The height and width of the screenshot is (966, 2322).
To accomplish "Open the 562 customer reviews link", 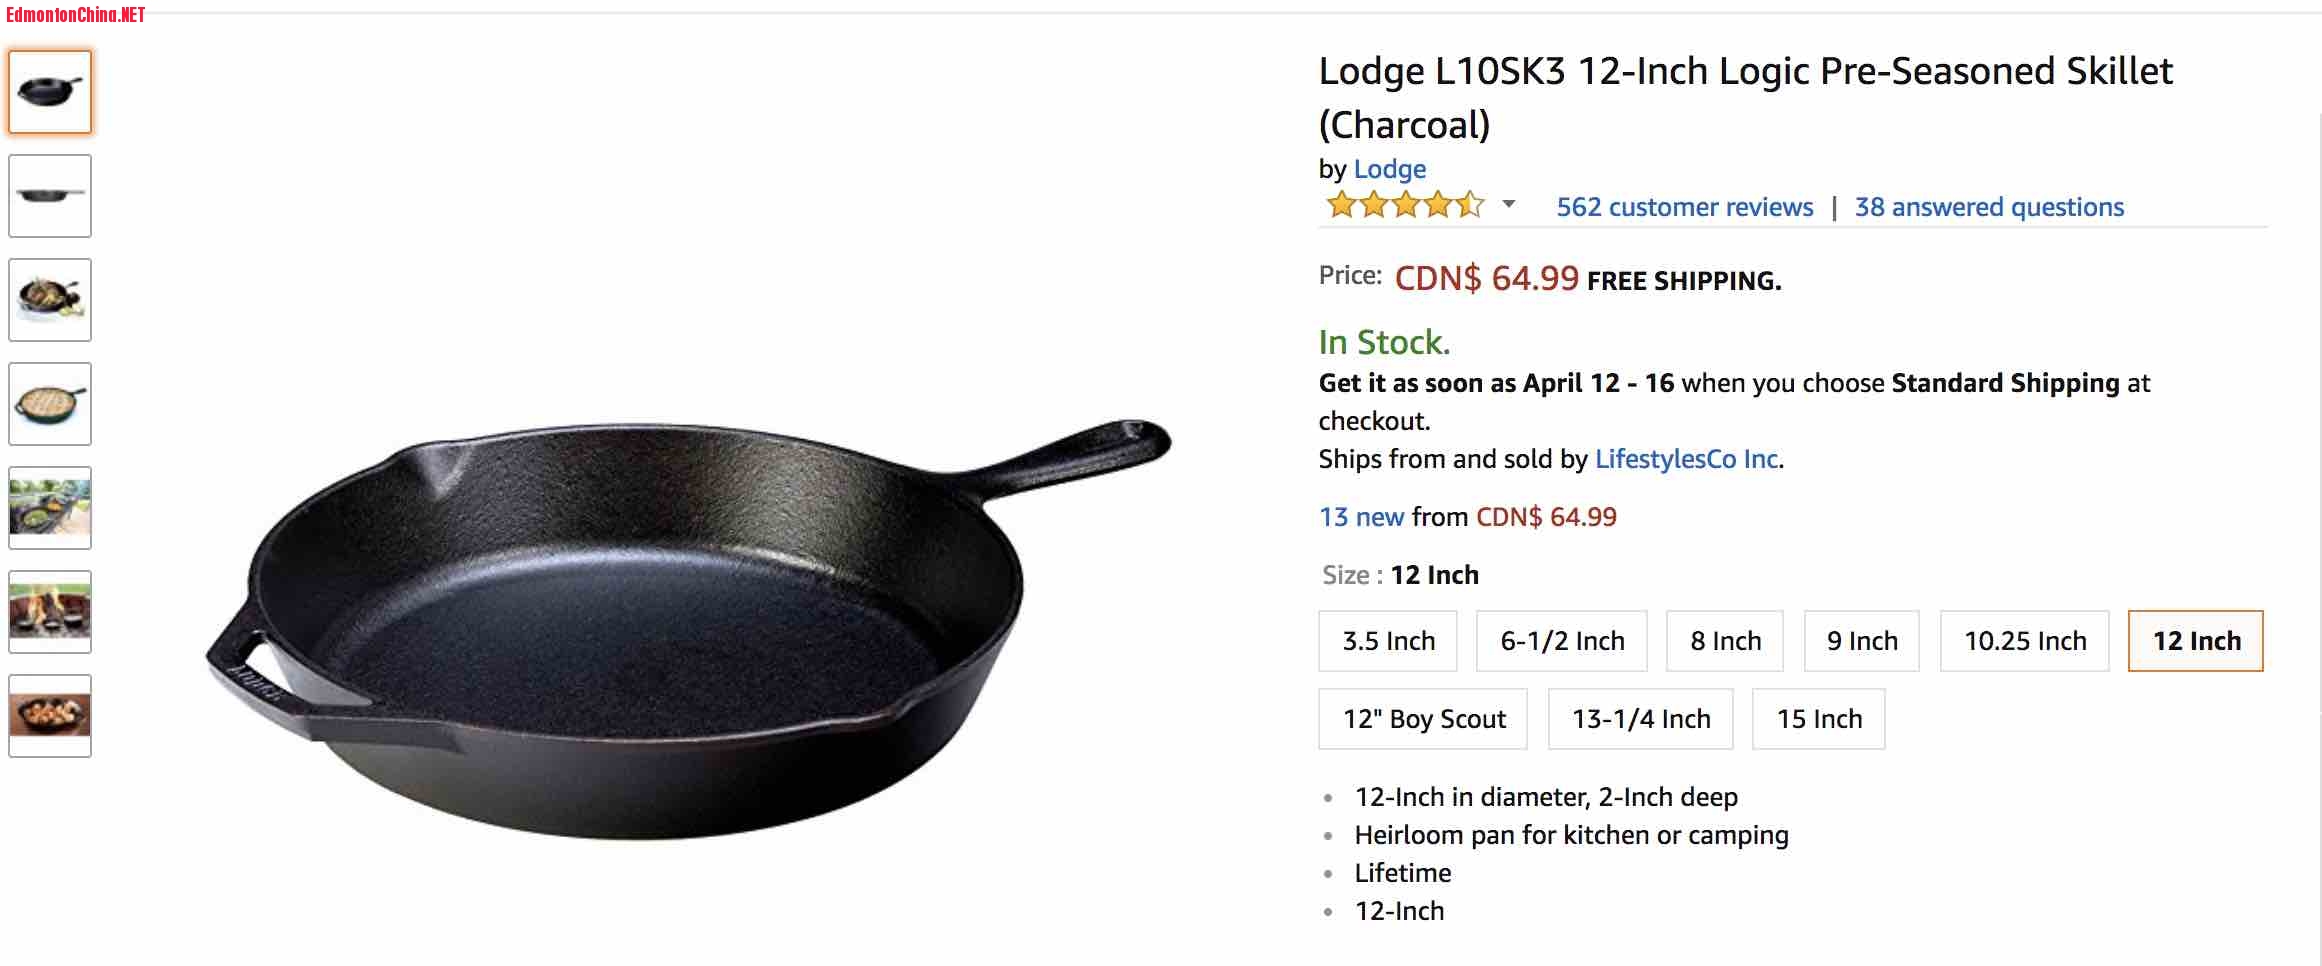I will tap(1685, 207).
